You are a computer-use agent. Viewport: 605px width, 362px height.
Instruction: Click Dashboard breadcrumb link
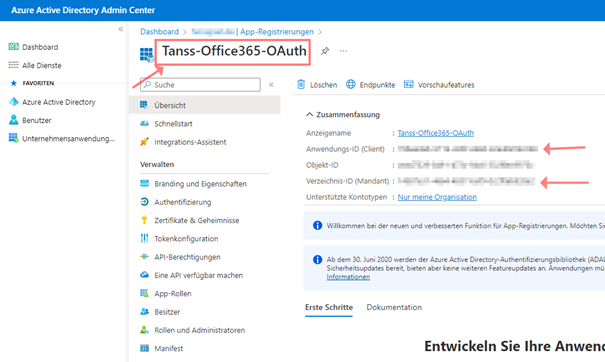pos(159,32)
